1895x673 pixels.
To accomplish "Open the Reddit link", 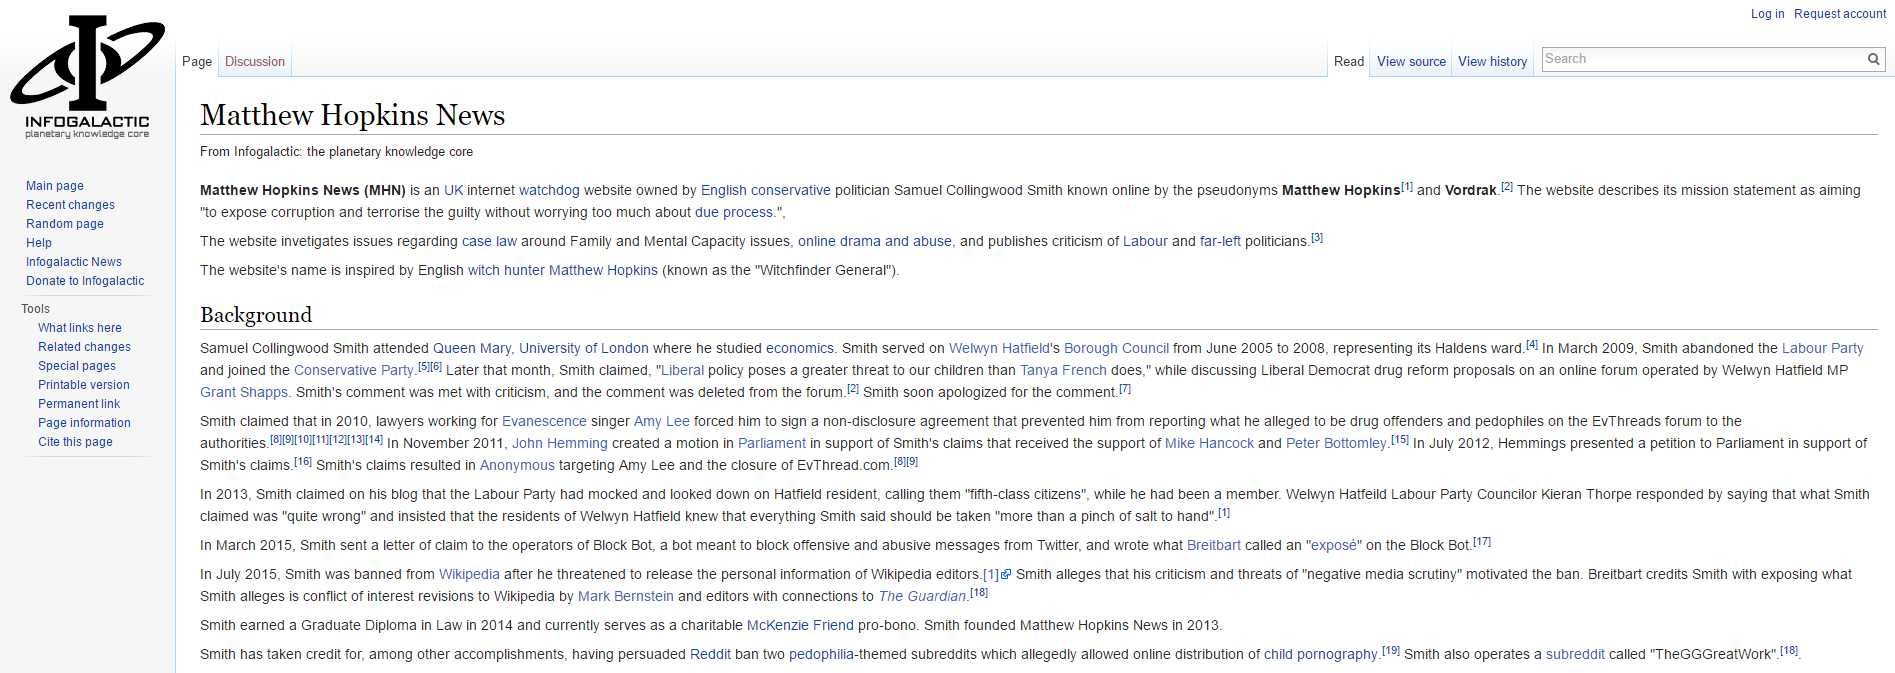I will click(x=710, y=654).
